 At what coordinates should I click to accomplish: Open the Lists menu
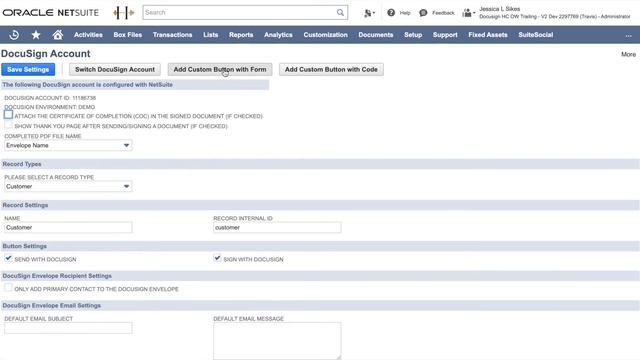[x=211, y=35]
